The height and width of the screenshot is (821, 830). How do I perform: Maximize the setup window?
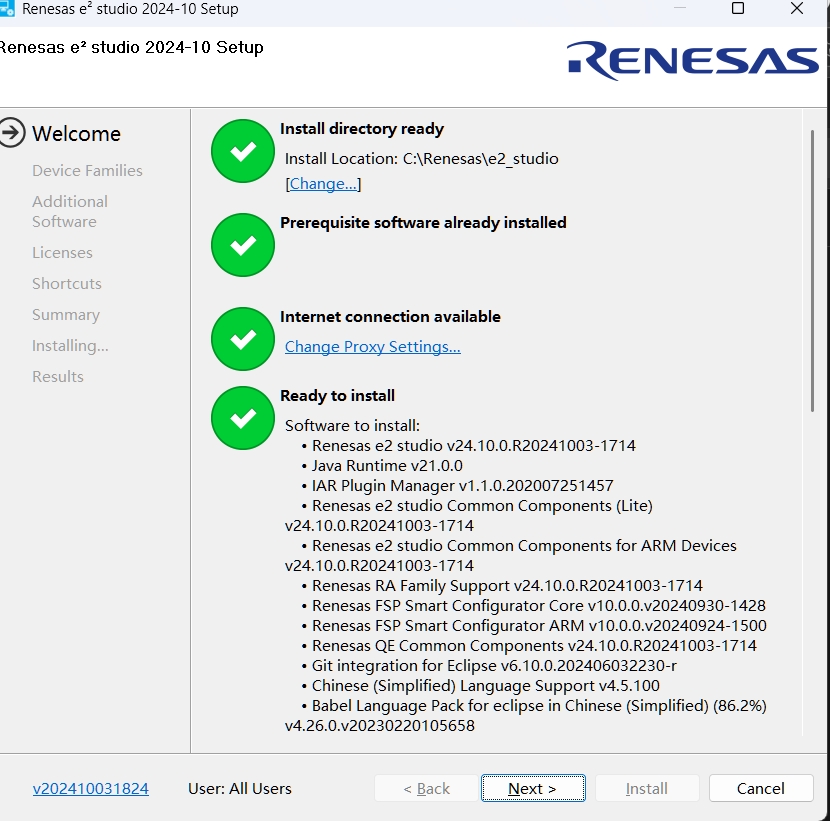point(738,10)
